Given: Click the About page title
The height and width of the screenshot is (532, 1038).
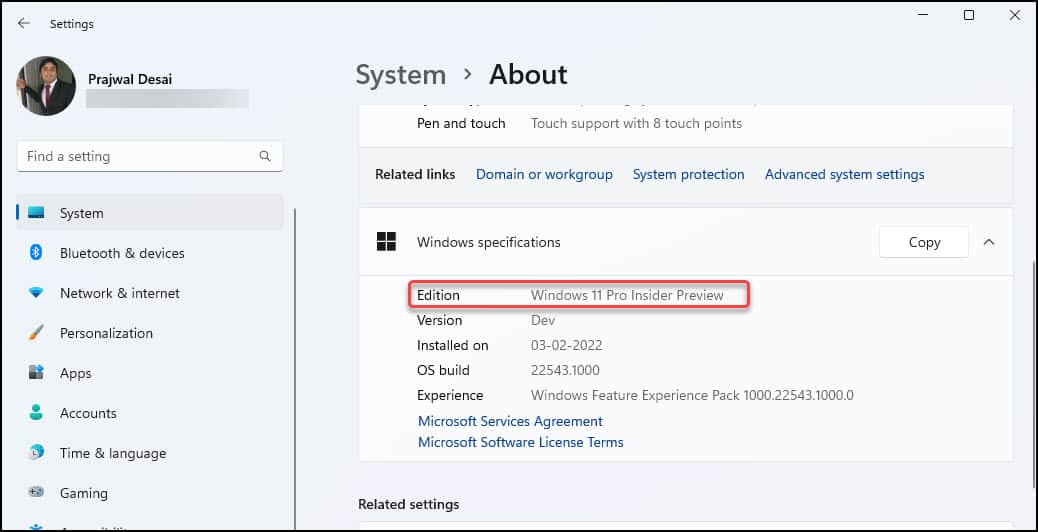Looking at the screenshot, I should [528, 75].
